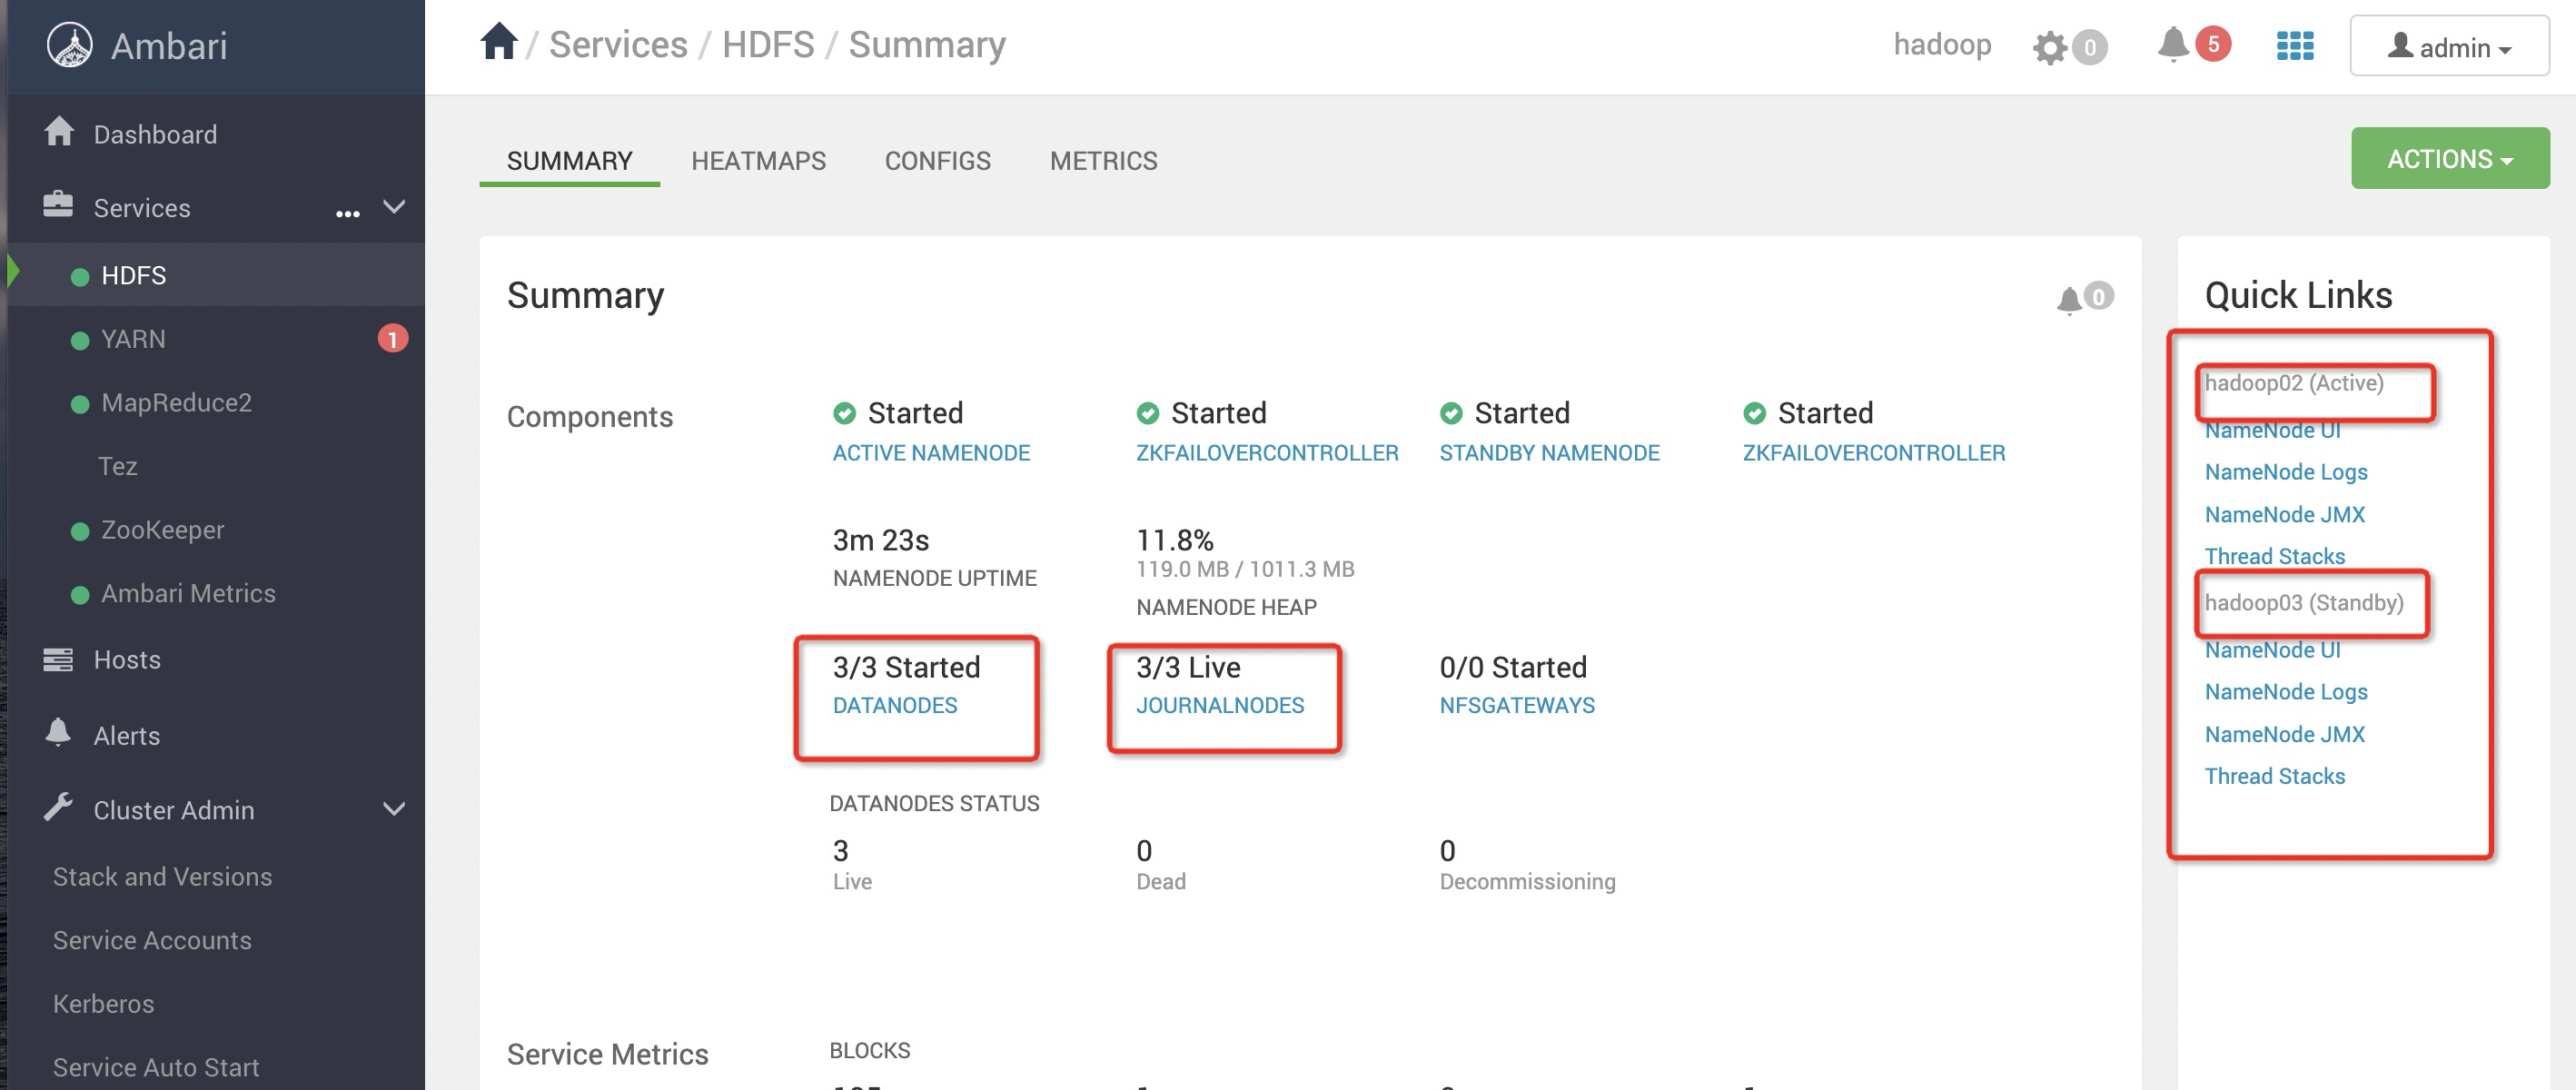Open background operations gear icon
2576x1090 pixels.
[2050, 47]
